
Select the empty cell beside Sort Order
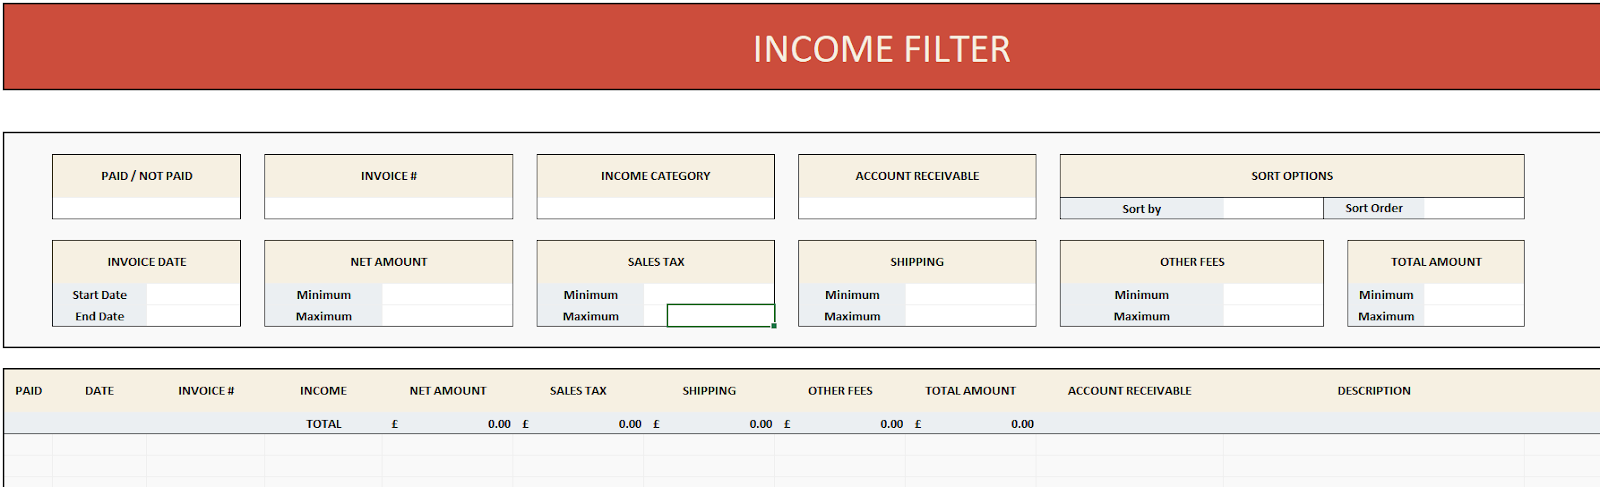pyautogui.click(x=1473, y=208)
